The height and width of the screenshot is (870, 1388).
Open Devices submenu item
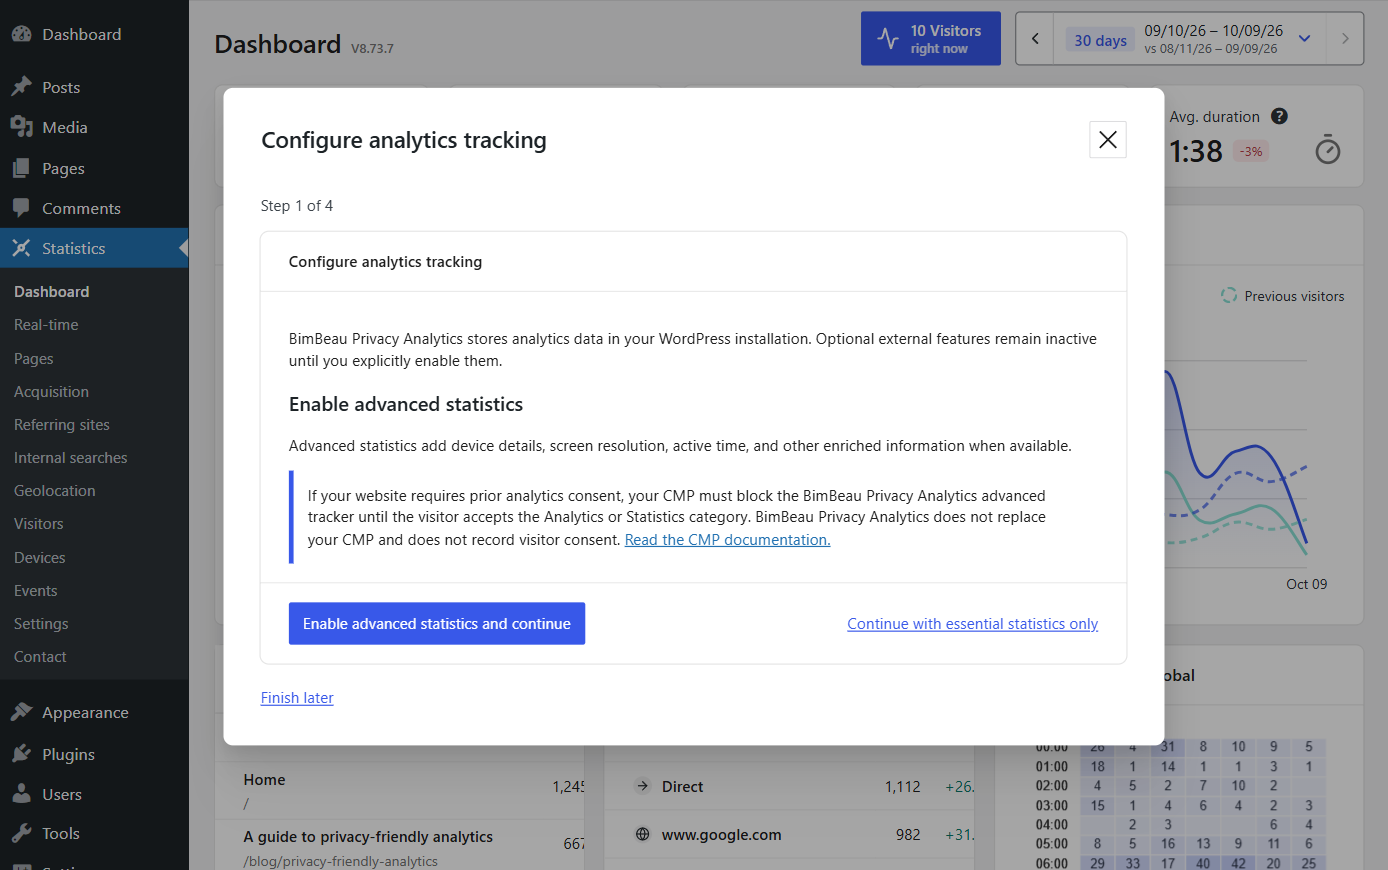[40, 557]
